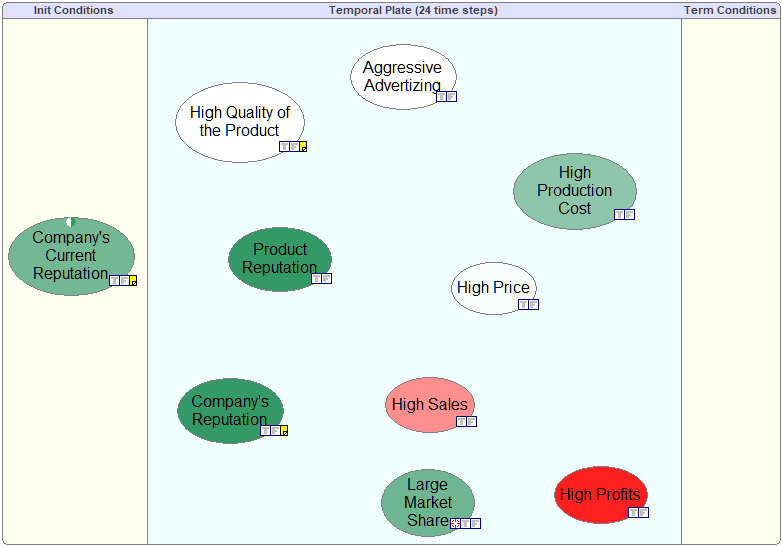Open the yellow note icon on Company's Reputation
Viewport: 782px width, 546px height.
284,430
